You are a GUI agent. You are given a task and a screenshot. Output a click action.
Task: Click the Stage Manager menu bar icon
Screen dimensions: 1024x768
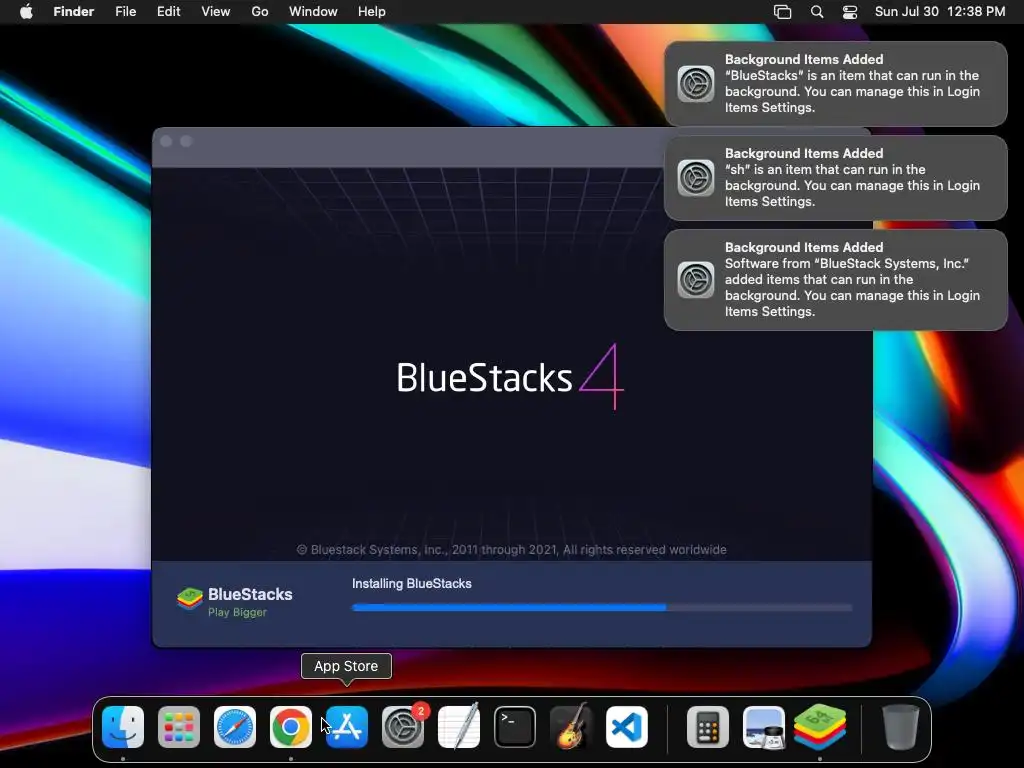click(782, 12)
